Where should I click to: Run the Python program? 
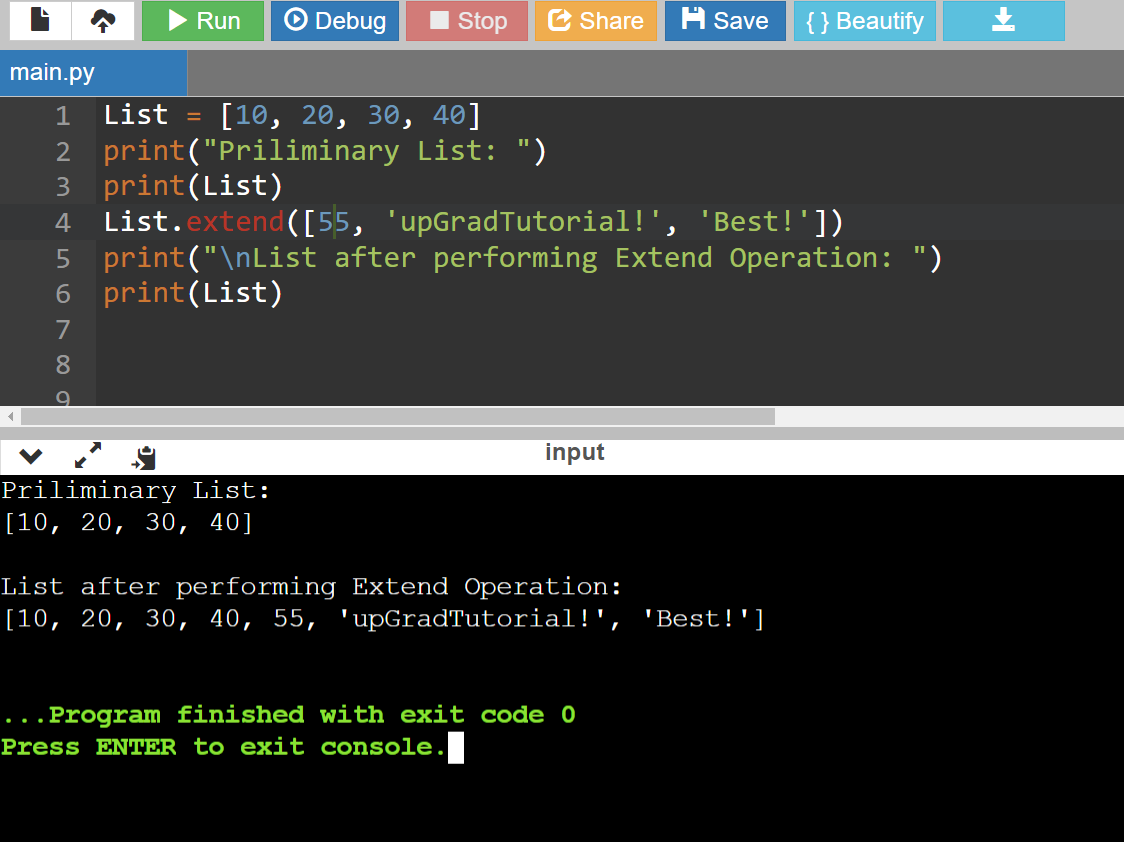[203, 21]
